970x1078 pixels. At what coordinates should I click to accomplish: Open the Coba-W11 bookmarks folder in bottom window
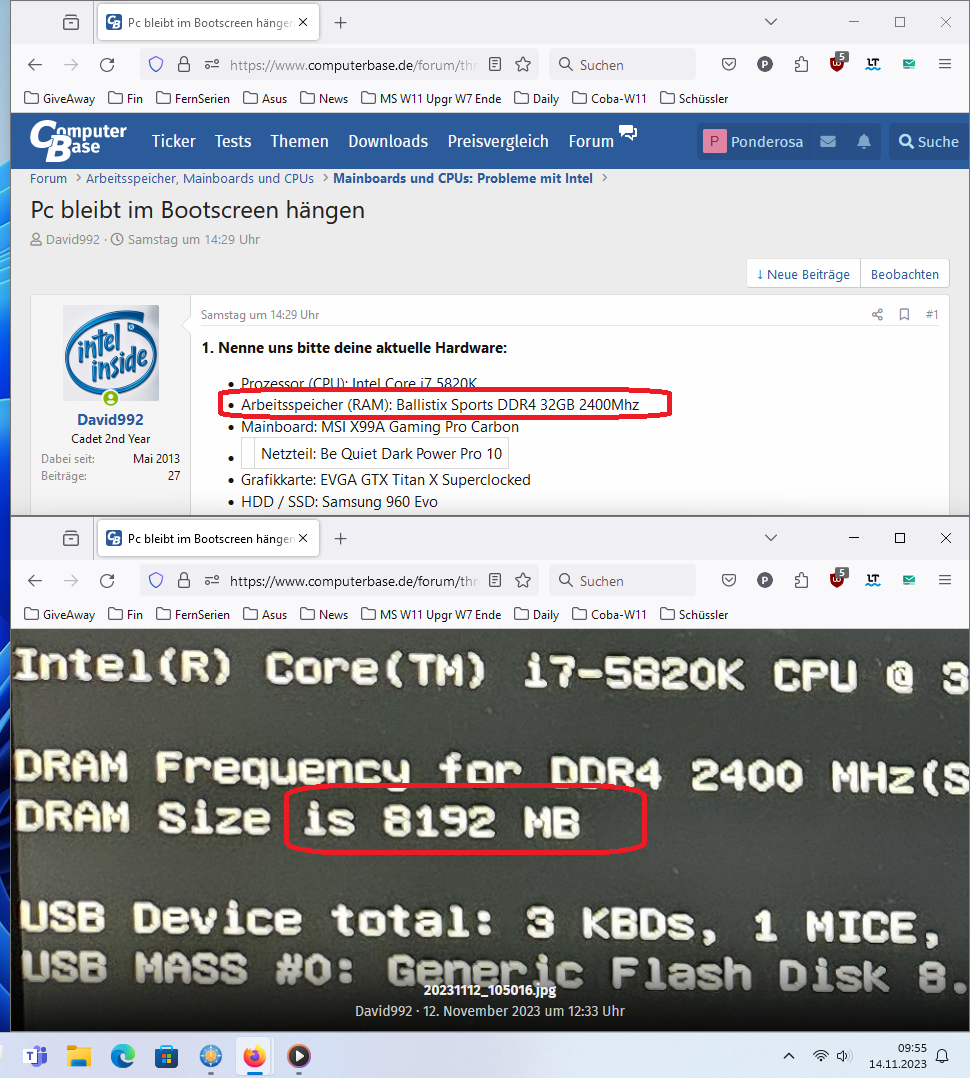609,615
